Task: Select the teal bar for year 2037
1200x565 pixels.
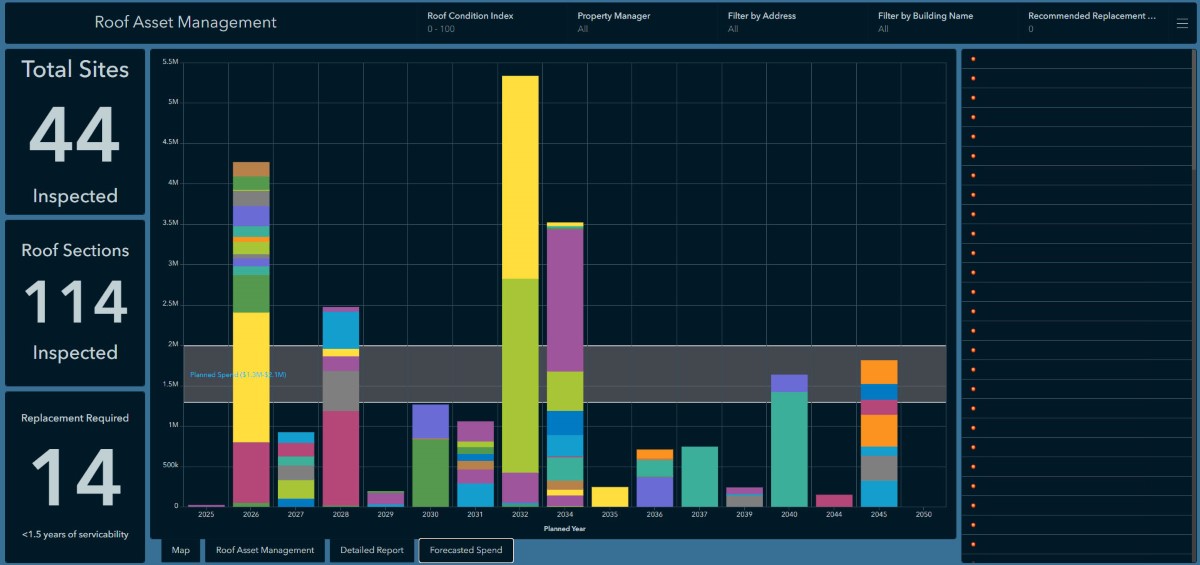Action: pyautogui.click(x=700, y=476)
